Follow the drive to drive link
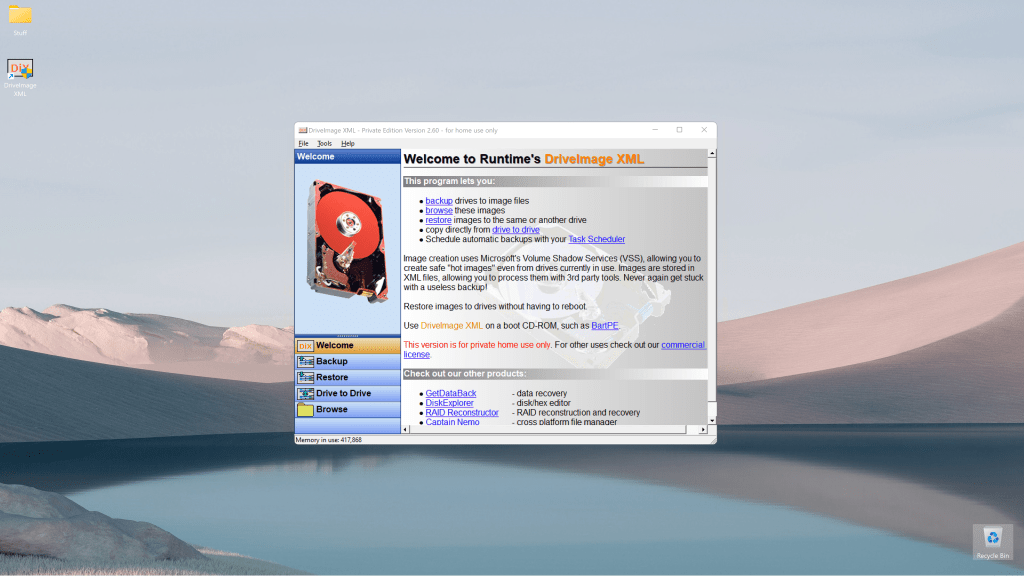Image resolution: width=1024 pixels, height=576 pixels. tap(516, 230)
